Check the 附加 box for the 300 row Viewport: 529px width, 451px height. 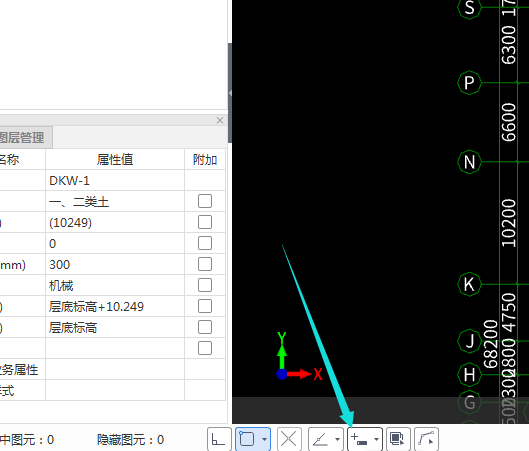point(205,264)
